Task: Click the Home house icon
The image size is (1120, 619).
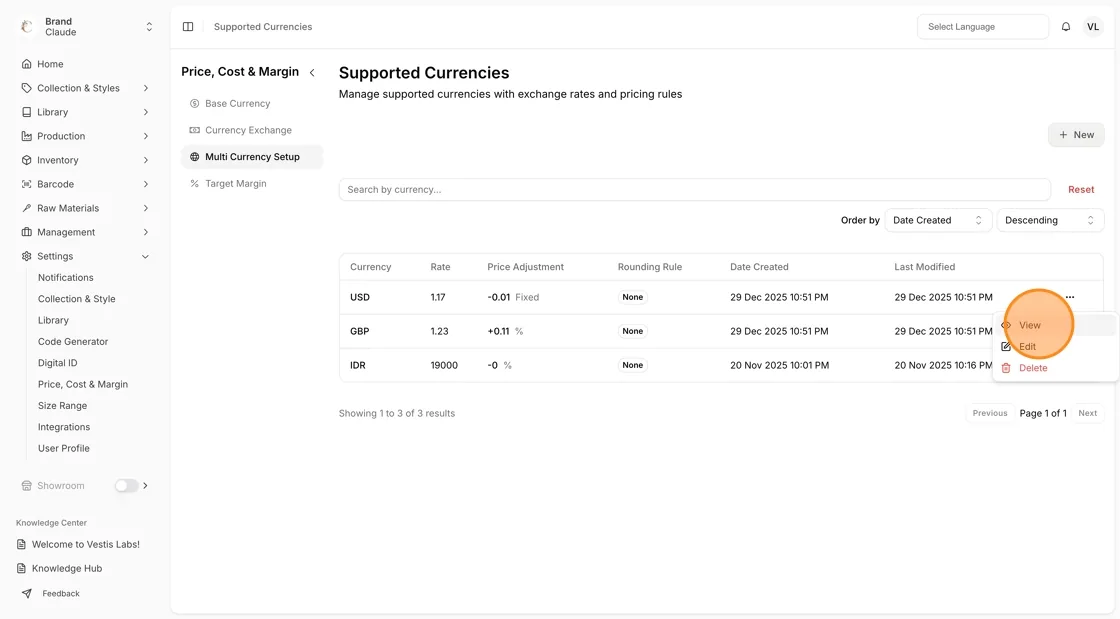Action: [26, 64]
